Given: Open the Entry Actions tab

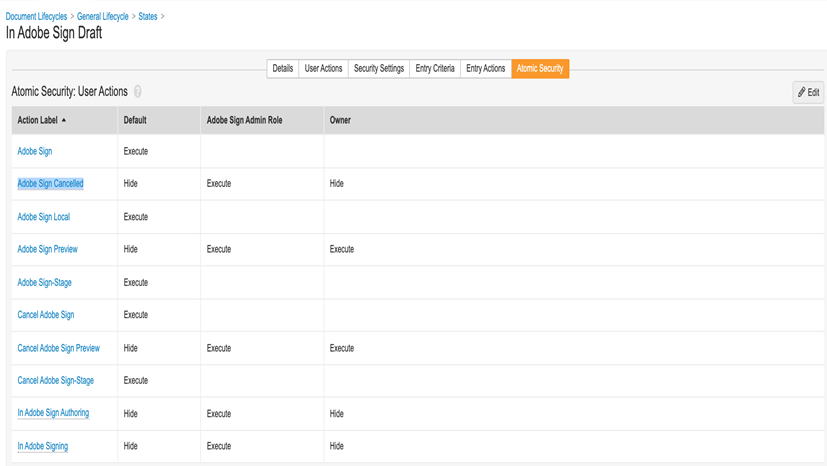Looking at the screenshot, I should click(486, 69).
